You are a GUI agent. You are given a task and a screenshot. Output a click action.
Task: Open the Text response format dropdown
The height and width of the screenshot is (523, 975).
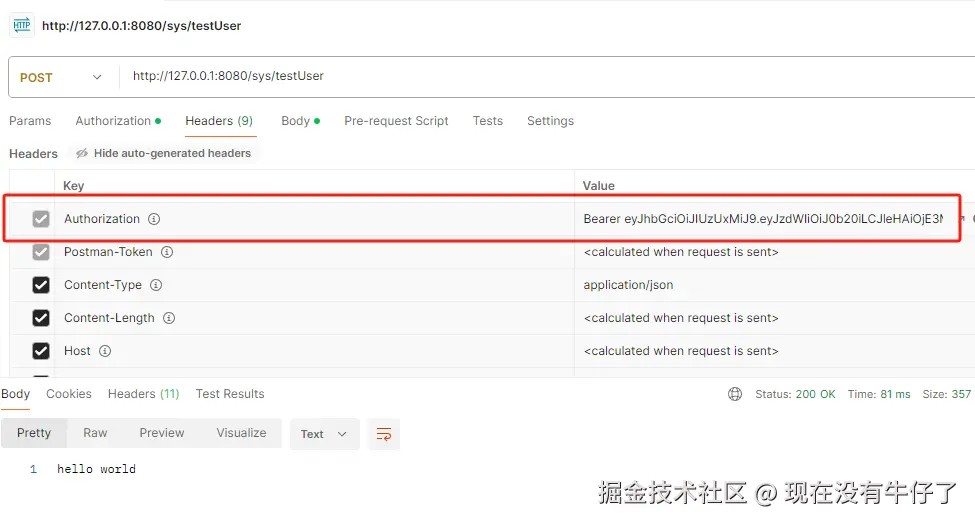(x=325, y=434)
